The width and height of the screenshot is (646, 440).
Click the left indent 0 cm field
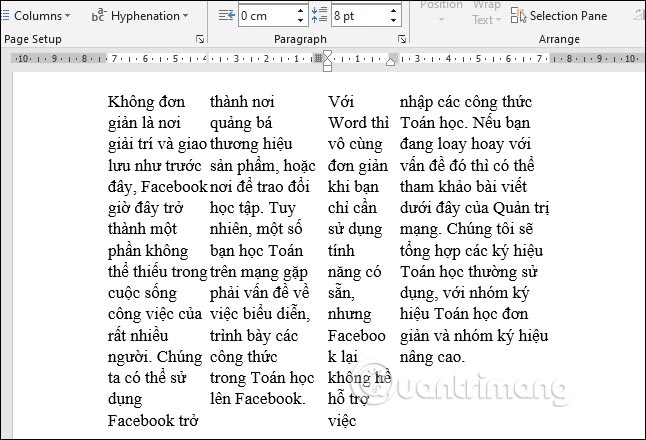click(x=267, y=16)
